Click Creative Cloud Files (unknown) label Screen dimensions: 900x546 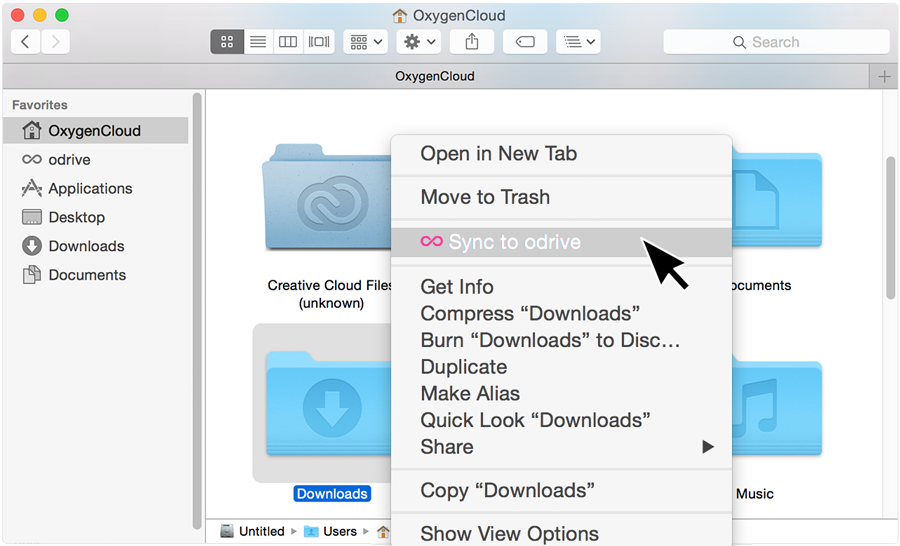pos(331,294)
